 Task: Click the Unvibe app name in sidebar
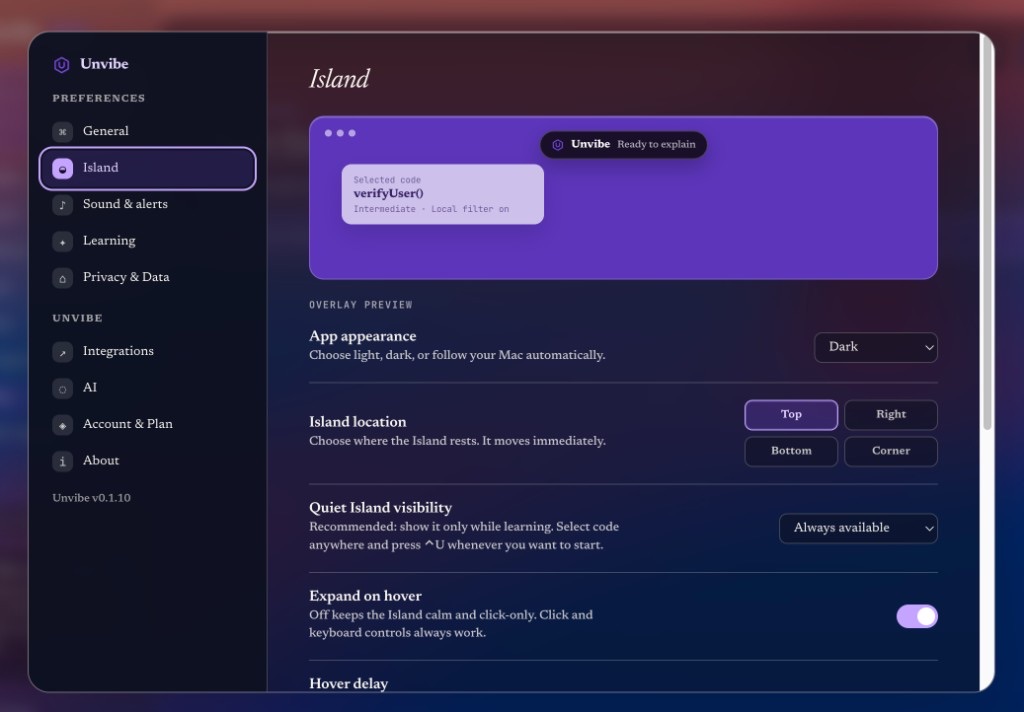pyautogui.click(x=104, y=64)
